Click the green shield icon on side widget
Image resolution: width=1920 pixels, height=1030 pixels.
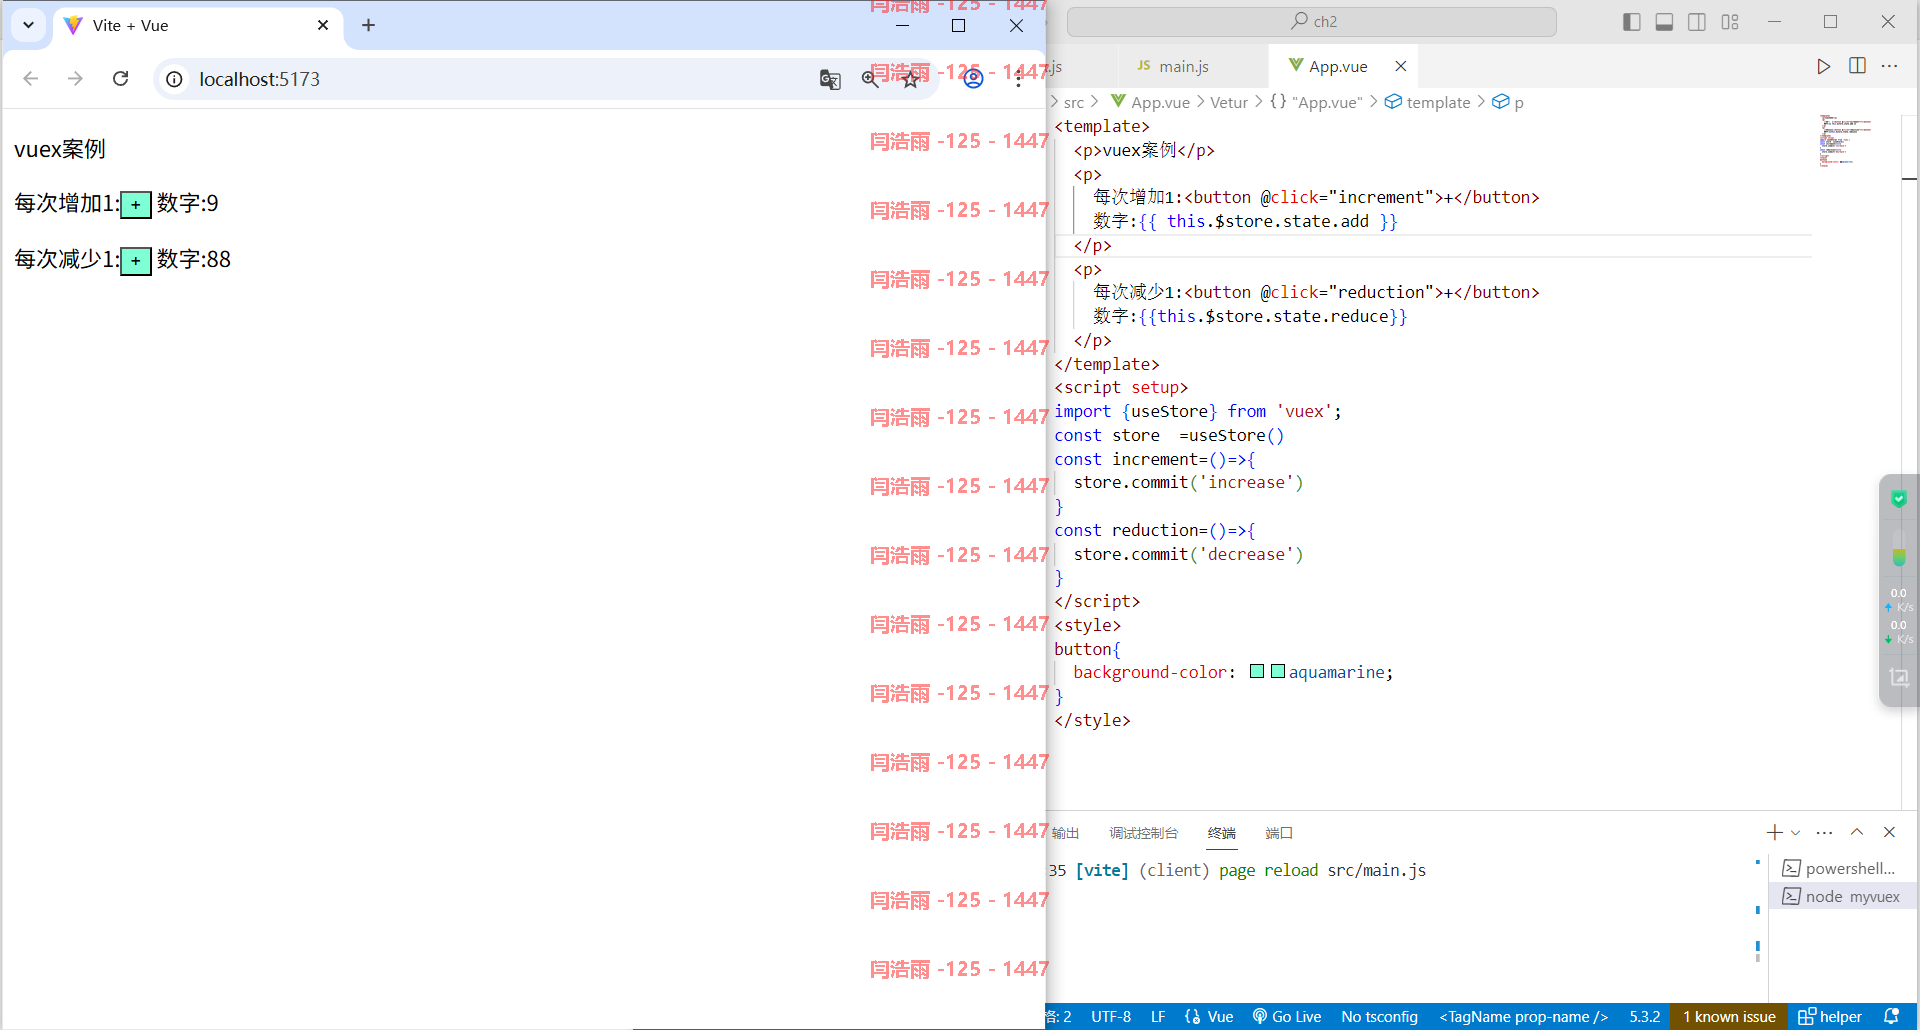click(1899, 498)
